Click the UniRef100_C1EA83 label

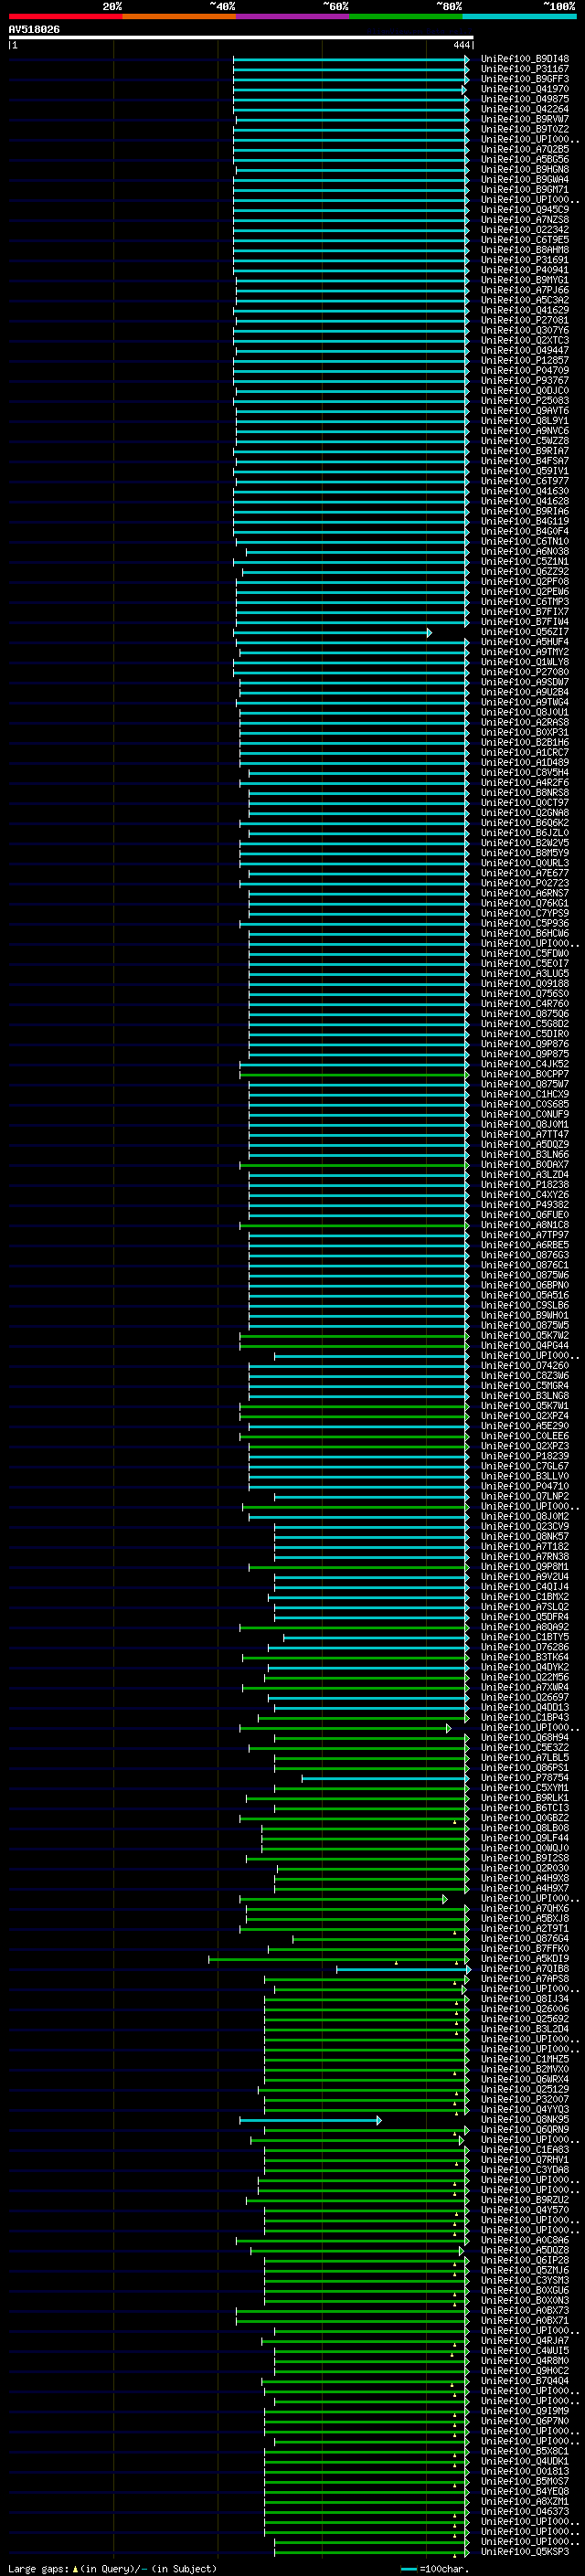point(525,2150)
